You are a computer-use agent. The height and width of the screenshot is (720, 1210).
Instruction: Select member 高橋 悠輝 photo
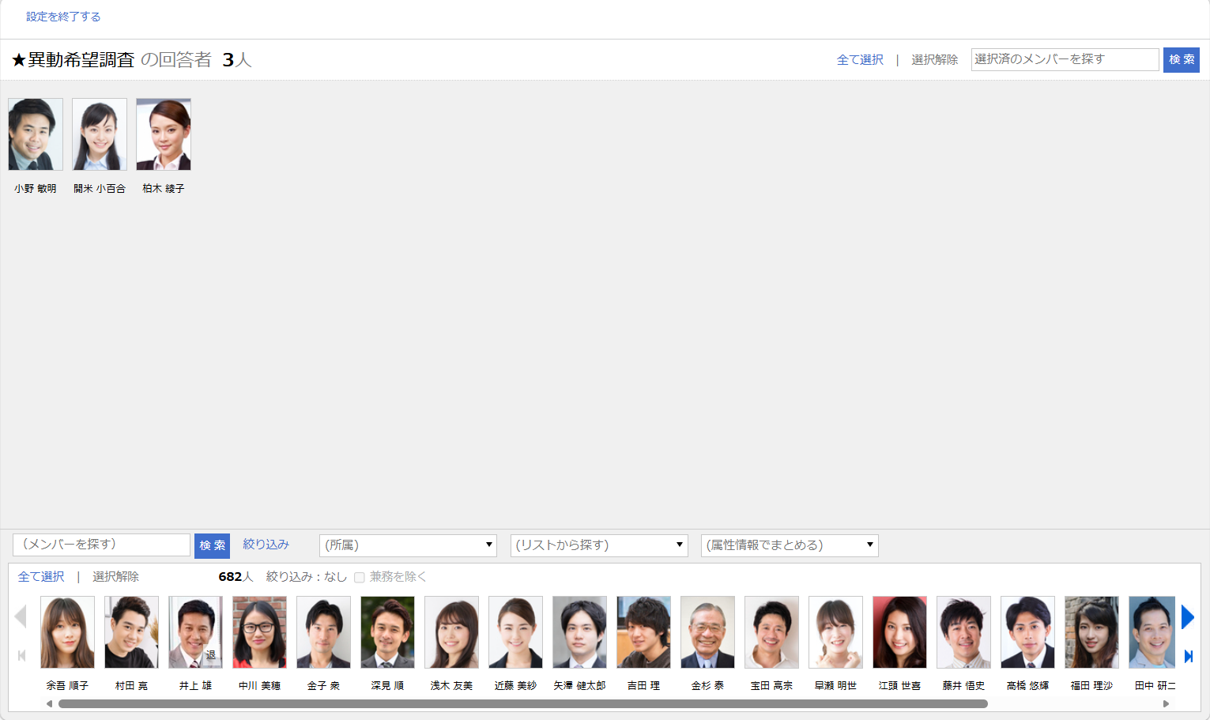tap(1028, 632)
